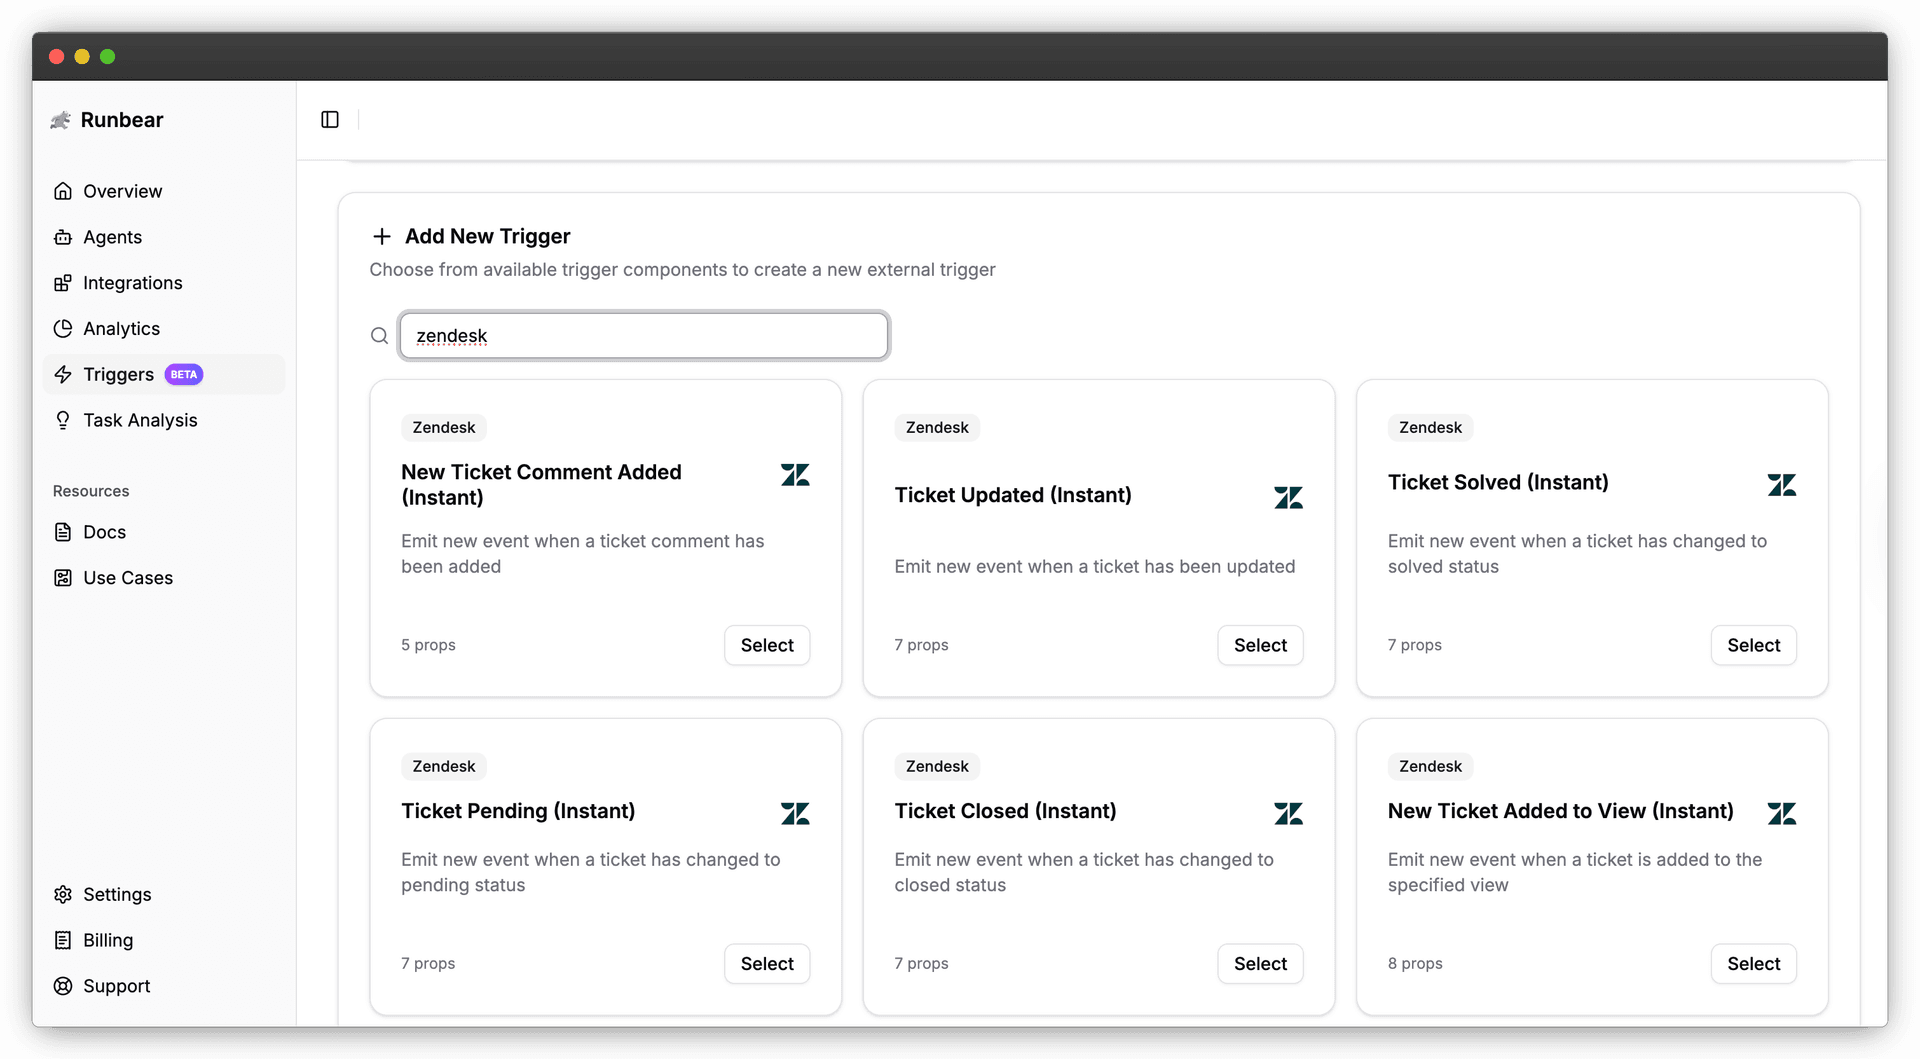Click the search magnifier icon

click(380, 336)
